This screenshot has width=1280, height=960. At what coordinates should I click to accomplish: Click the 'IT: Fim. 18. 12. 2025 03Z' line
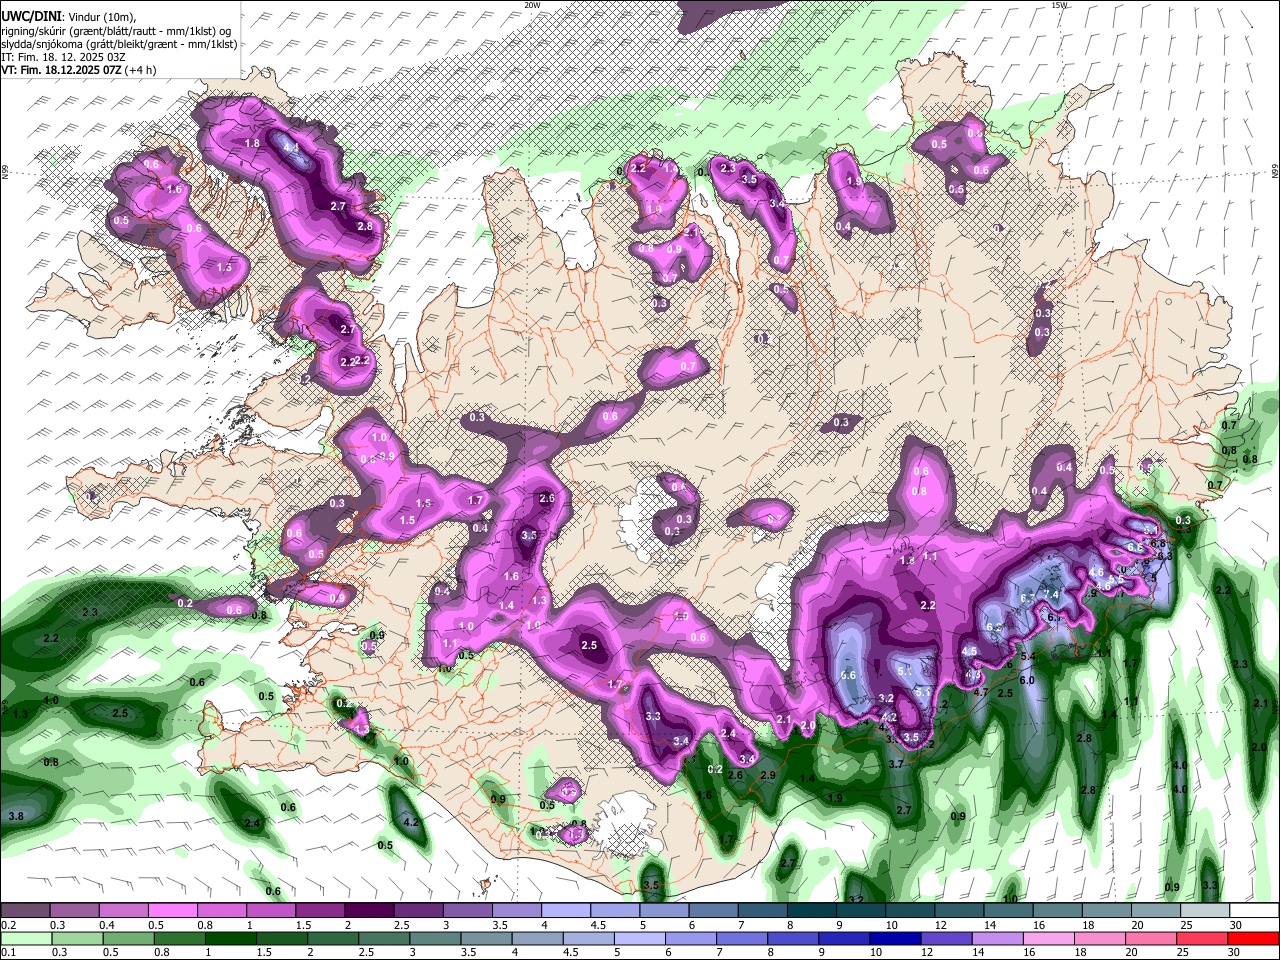click(x=63, y=57)
